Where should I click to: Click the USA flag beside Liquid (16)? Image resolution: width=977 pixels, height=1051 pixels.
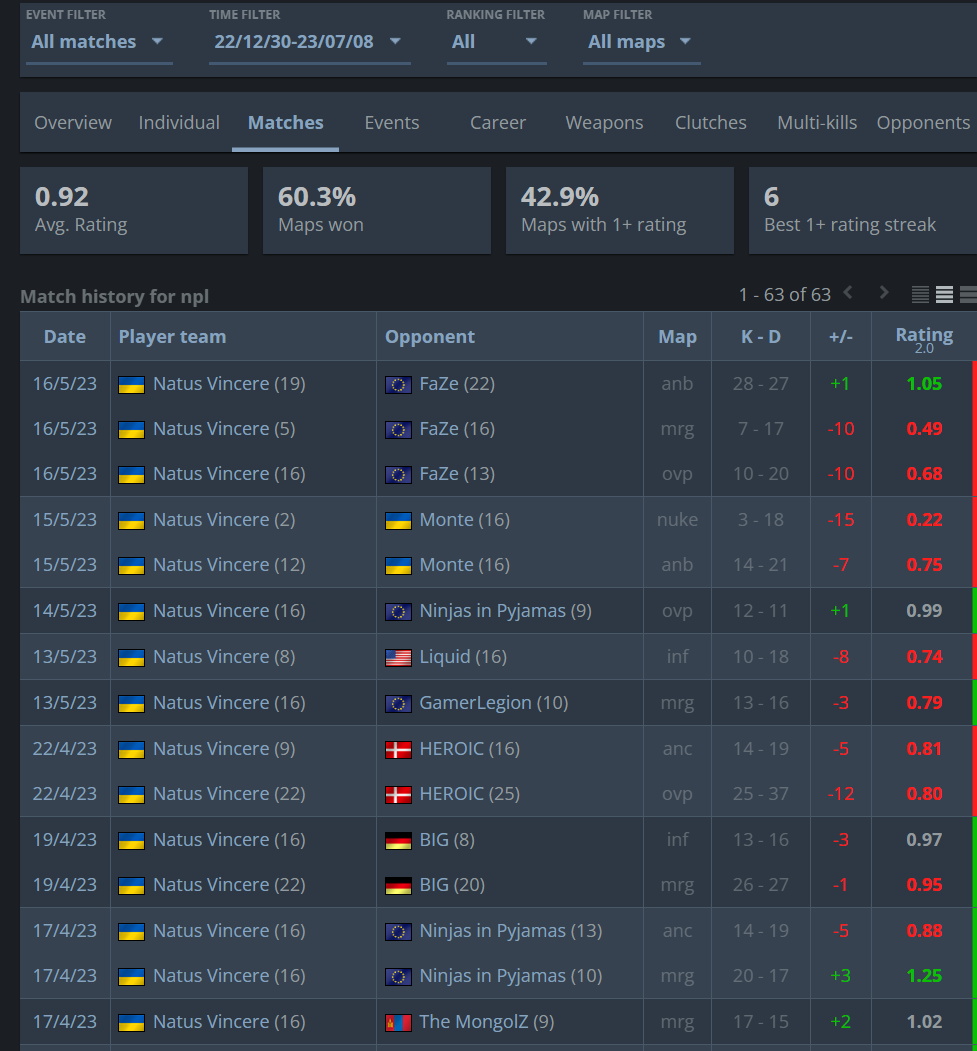(398, 658)
